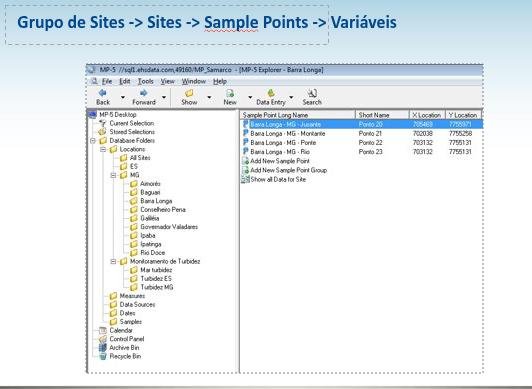This screenshot has height=389, width=532.
Task: Select the Mar turbidez folder
Action: coord(156,270)
